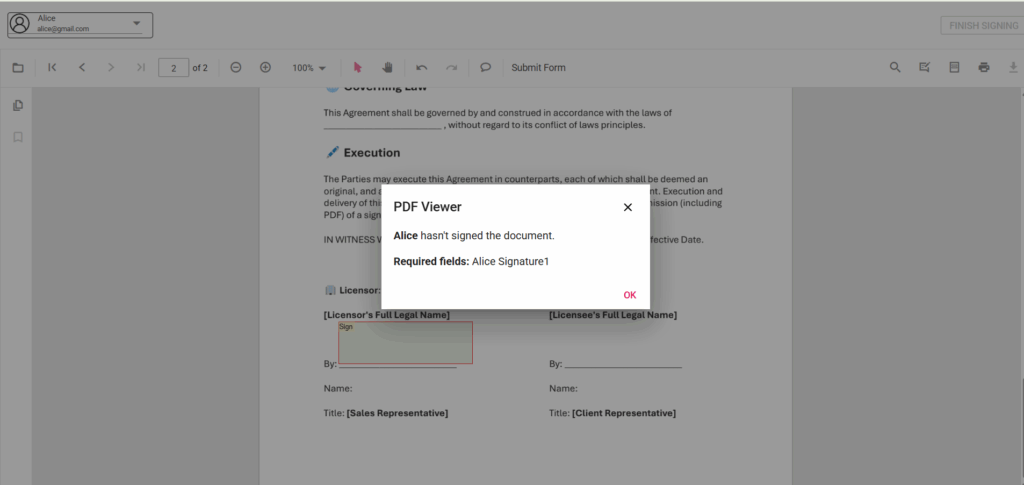Image resolution: width=1024 pixels, height=485 pixels.
Task: Open the bookmarks panel
Action: (18, 137)
